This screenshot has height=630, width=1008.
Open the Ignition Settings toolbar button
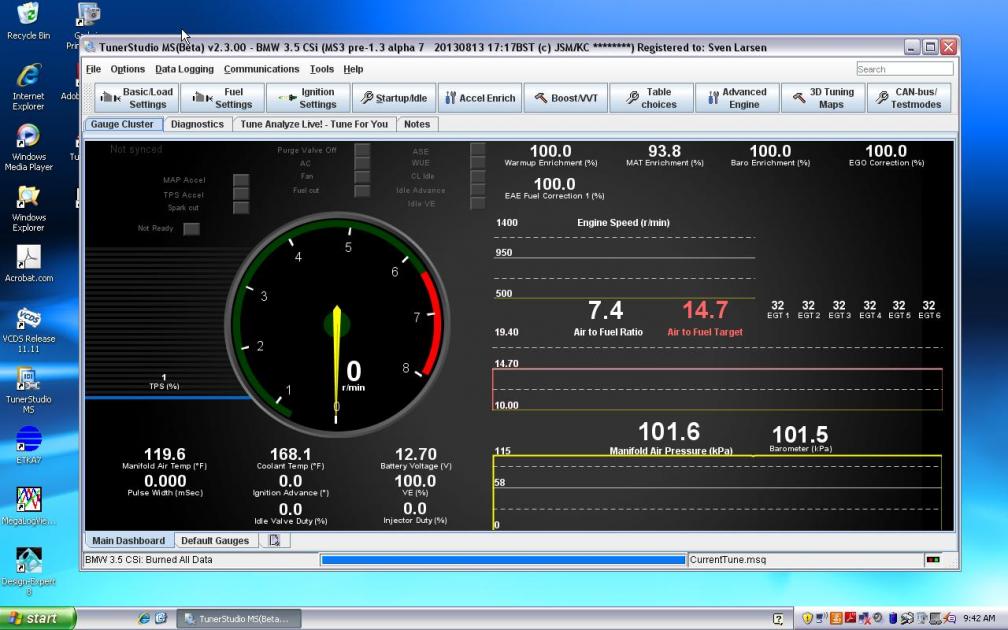coord(308,98)
